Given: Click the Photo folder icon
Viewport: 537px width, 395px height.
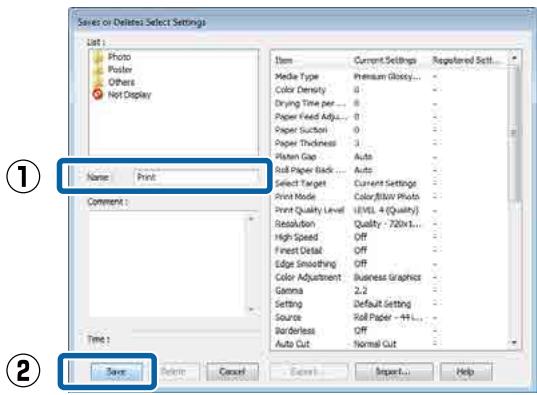Looking at the screenshot, I should pos(98,57).
